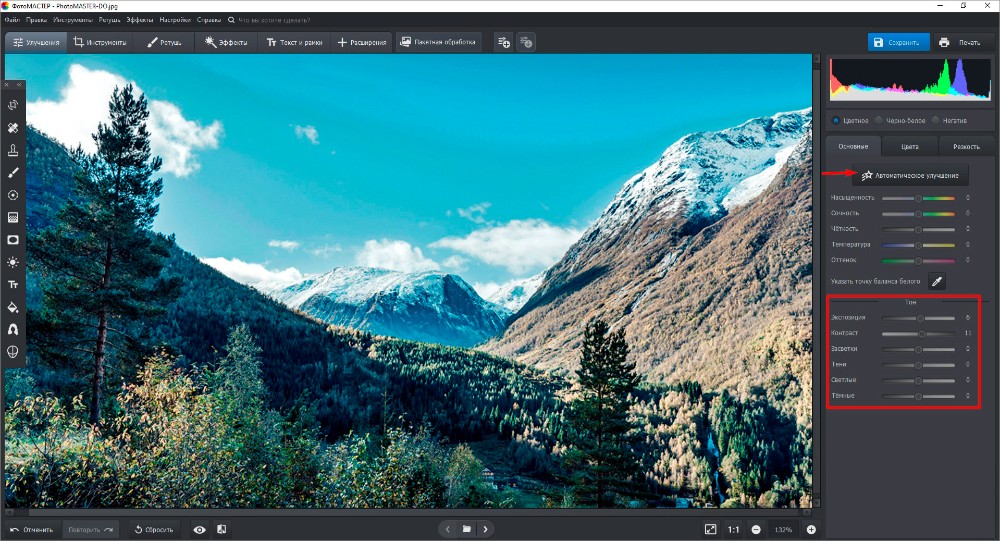This screenshot has width=1000, height=541.
Task: Open the folder icon between navigation arrows
Action: tap(467, 529)
